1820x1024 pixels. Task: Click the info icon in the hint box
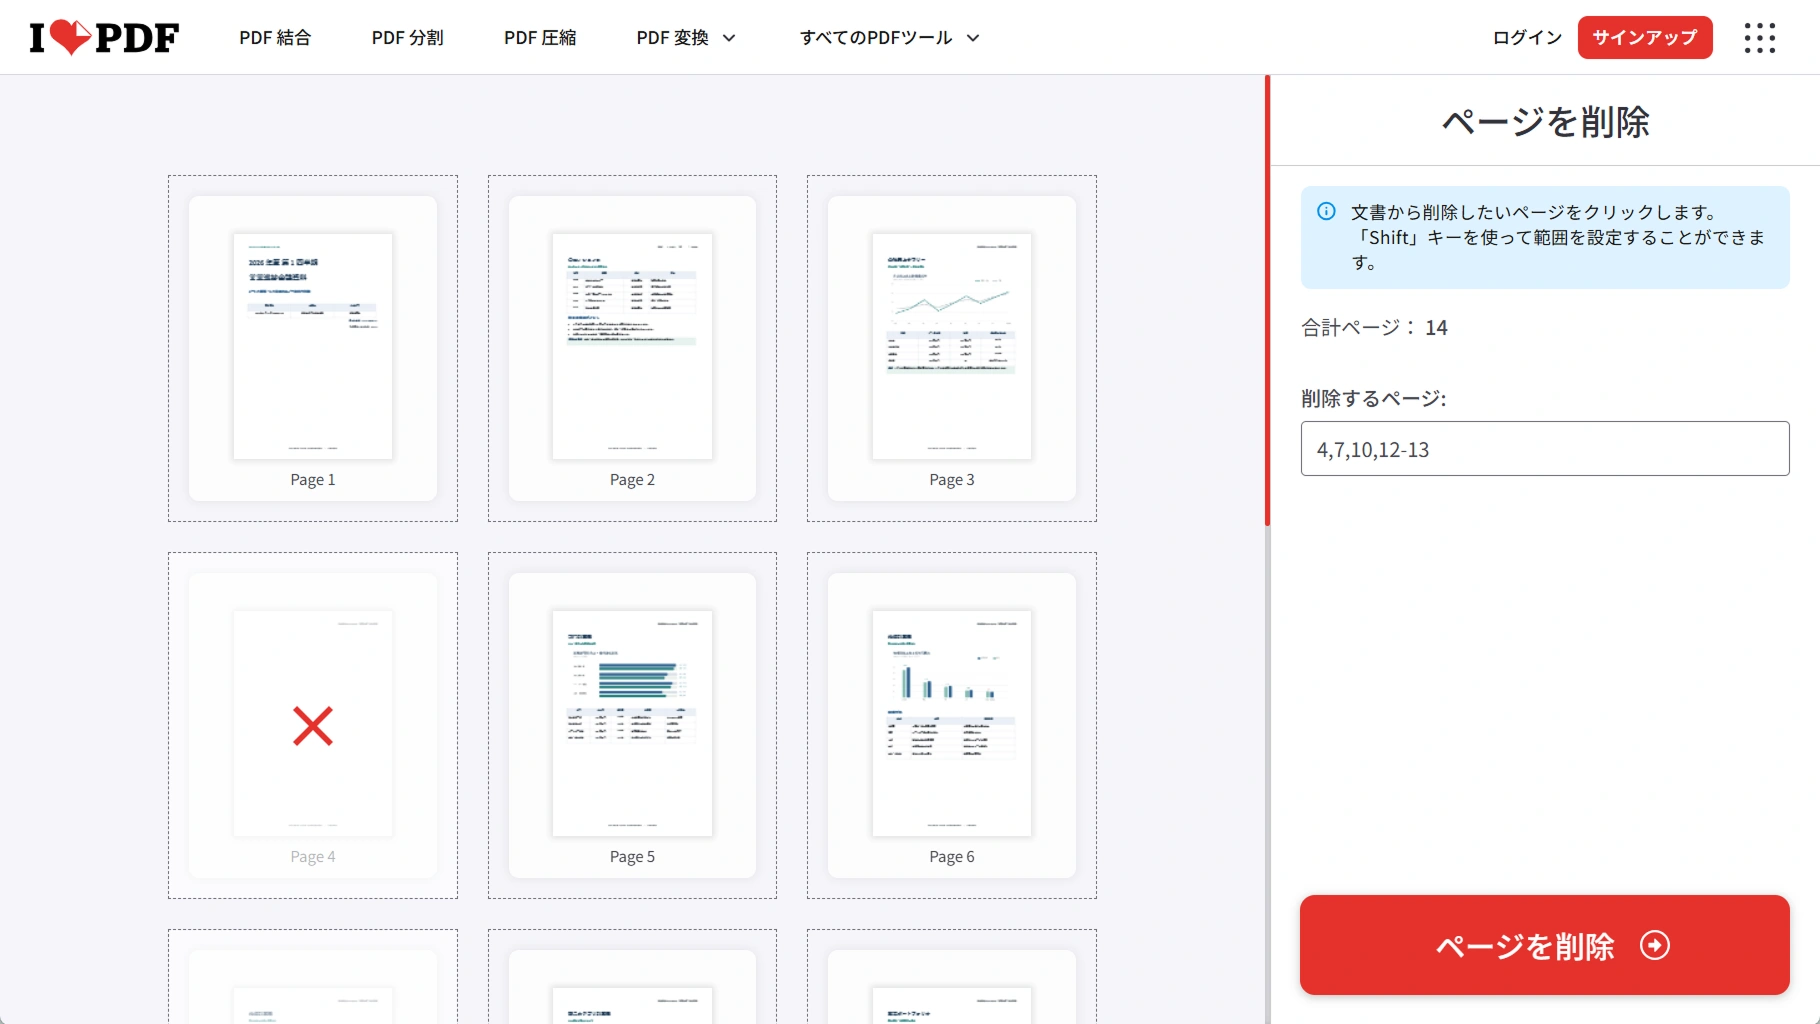click(1326, 211)
